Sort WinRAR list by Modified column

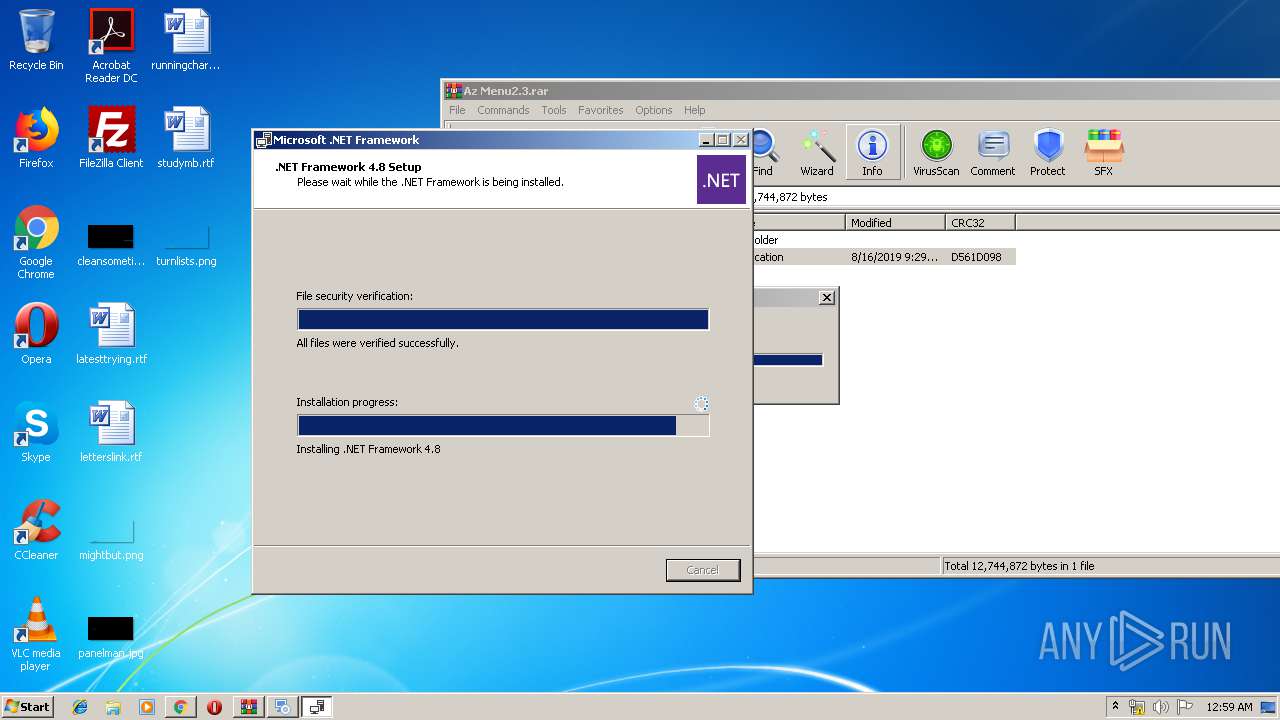pos(895,222)
